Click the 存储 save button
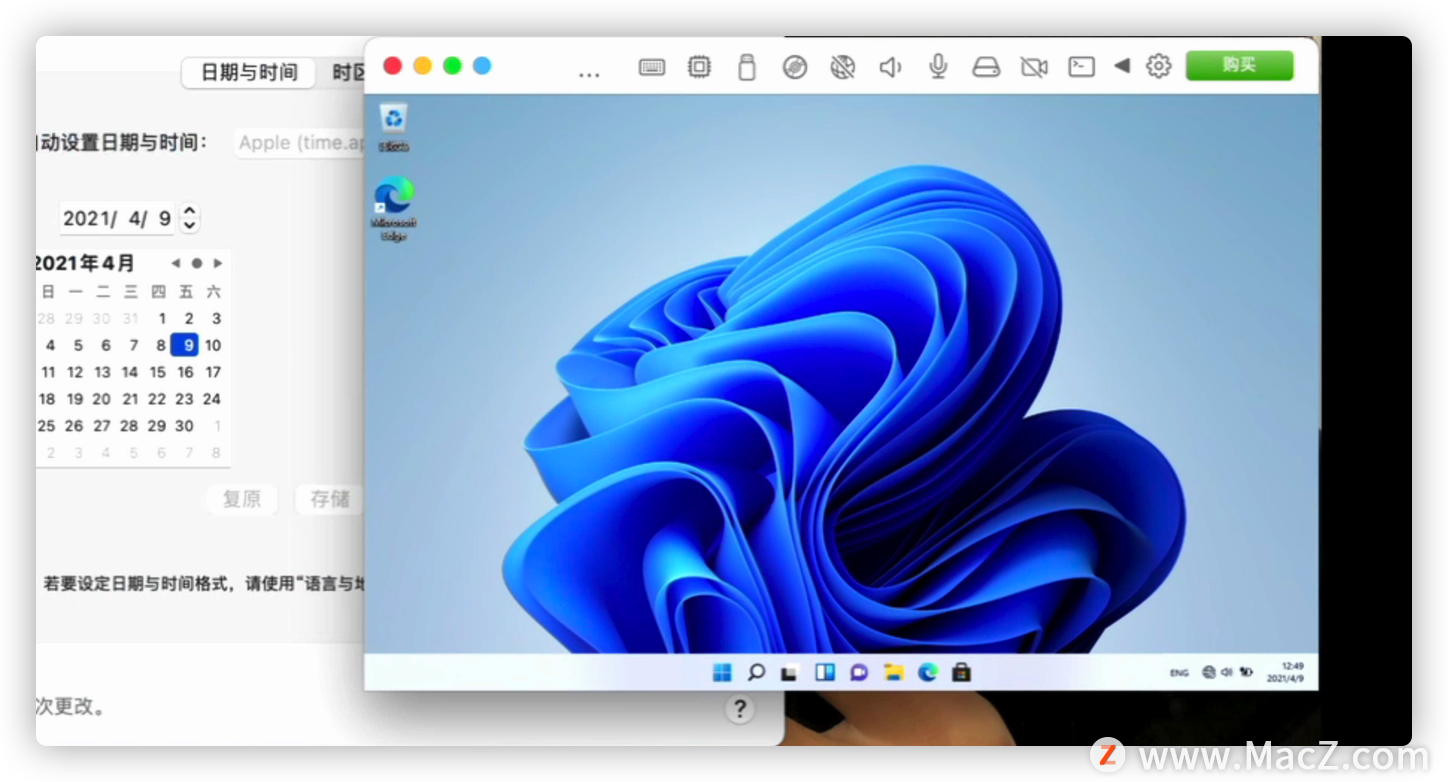Screen dimensions: 1448x782 329,499
